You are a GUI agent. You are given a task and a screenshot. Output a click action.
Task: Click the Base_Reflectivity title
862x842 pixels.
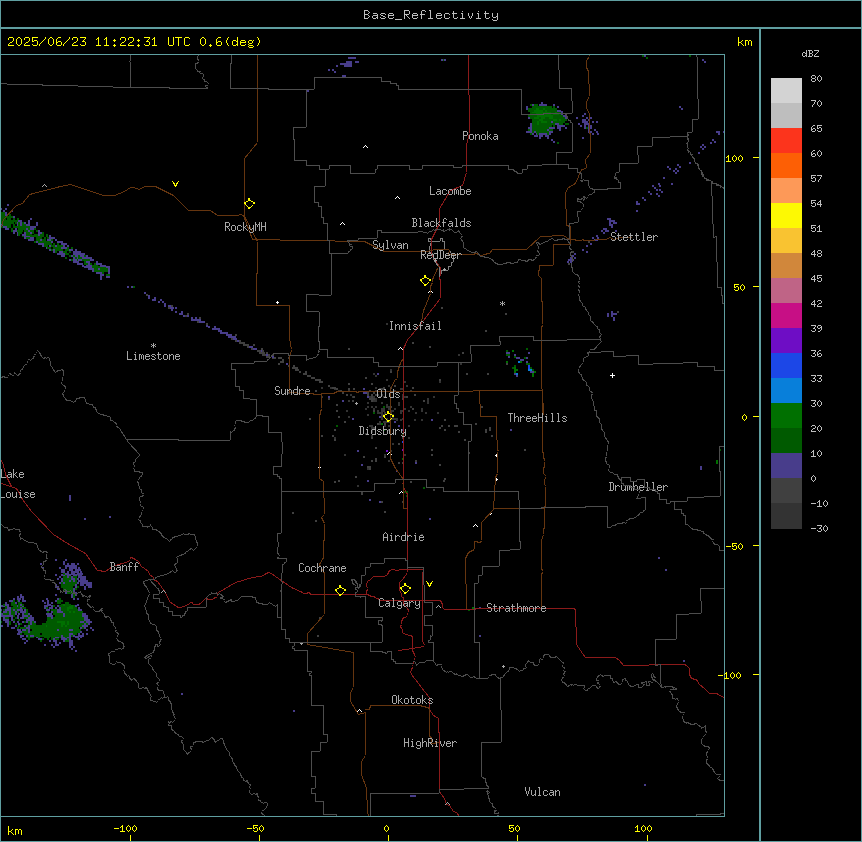[431, 15]
